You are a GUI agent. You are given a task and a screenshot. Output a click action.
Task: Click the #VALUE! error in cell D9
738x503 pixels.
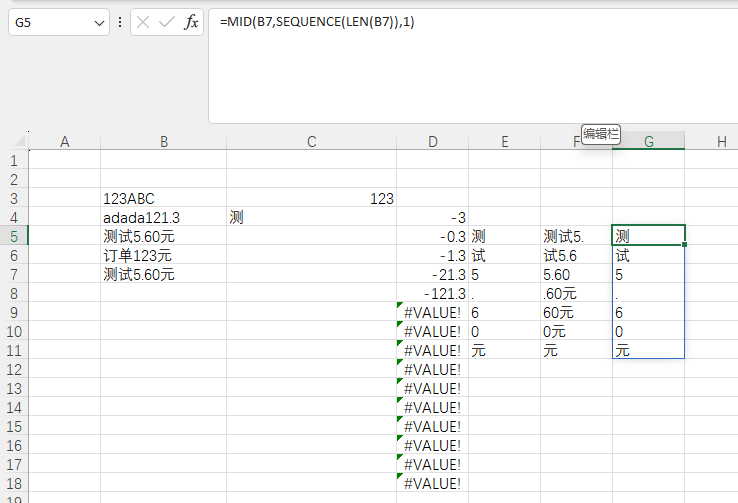(x=433, y=312)
